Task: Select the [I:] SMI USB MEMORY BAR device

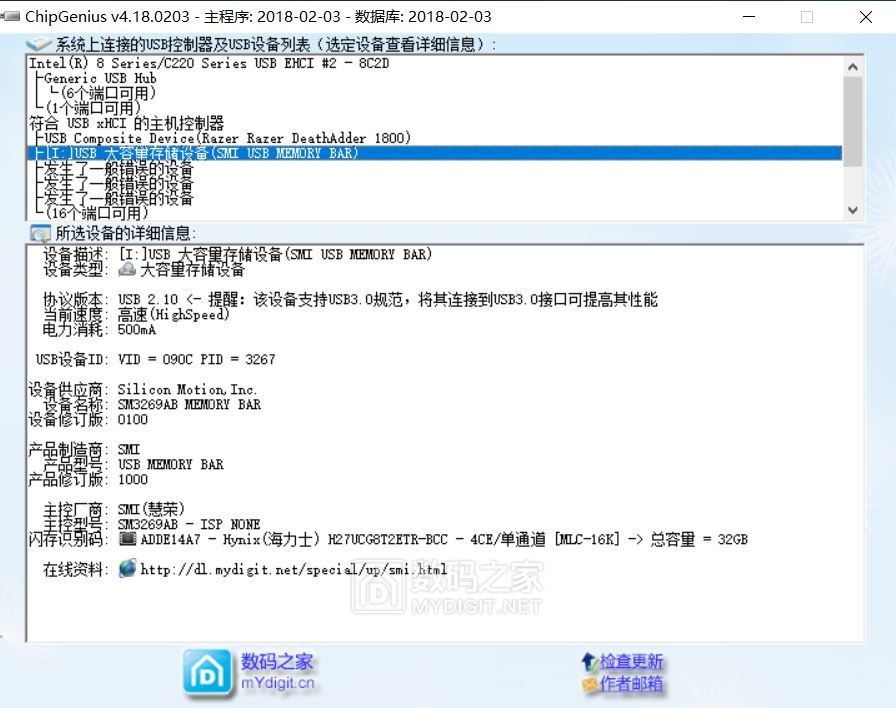Action: pyautogui.click(x=434, y=153)
